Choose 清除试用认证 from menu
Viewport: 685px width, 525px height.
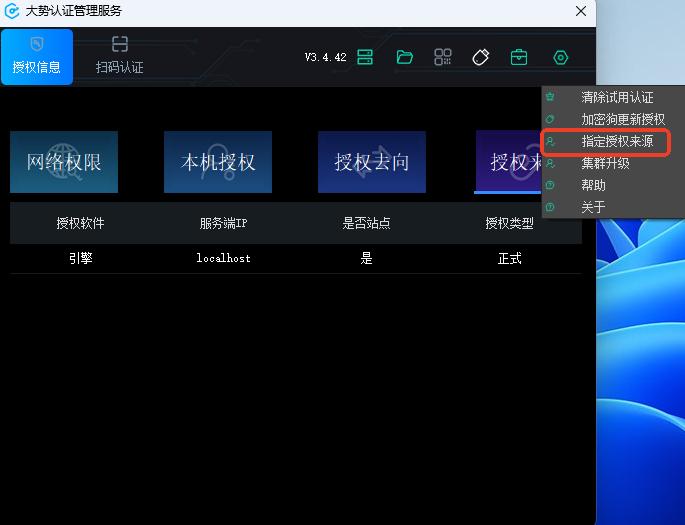click(x=617, y=97)
